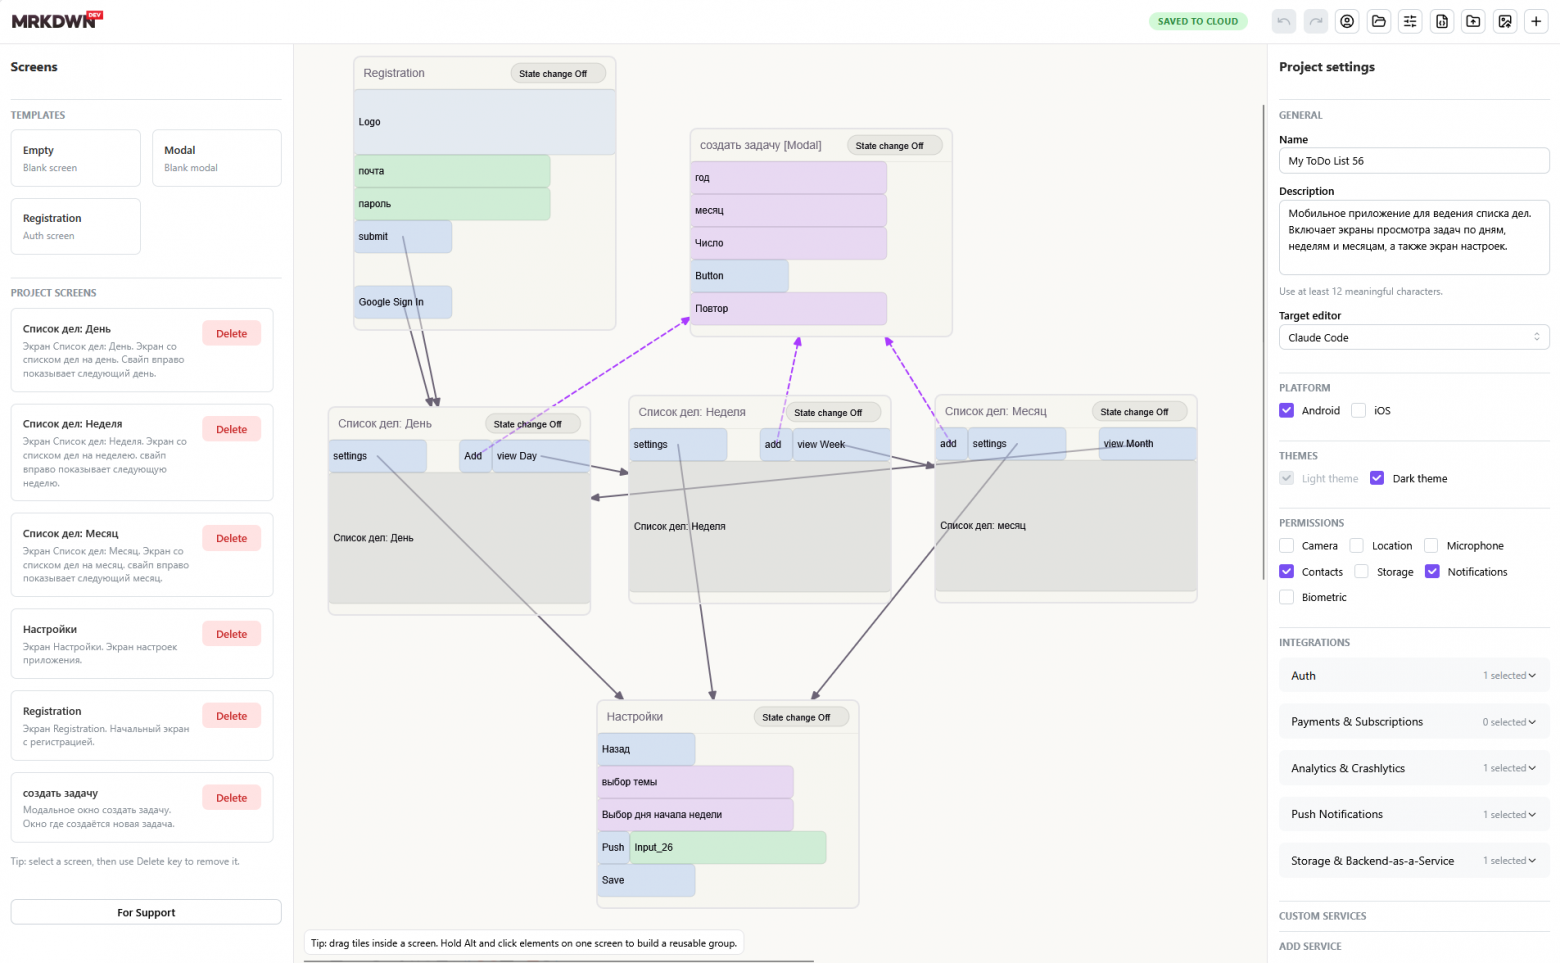Expand the Payments & Subscriptions integration
The image size is (1560, 963).
click(1414, 722)
